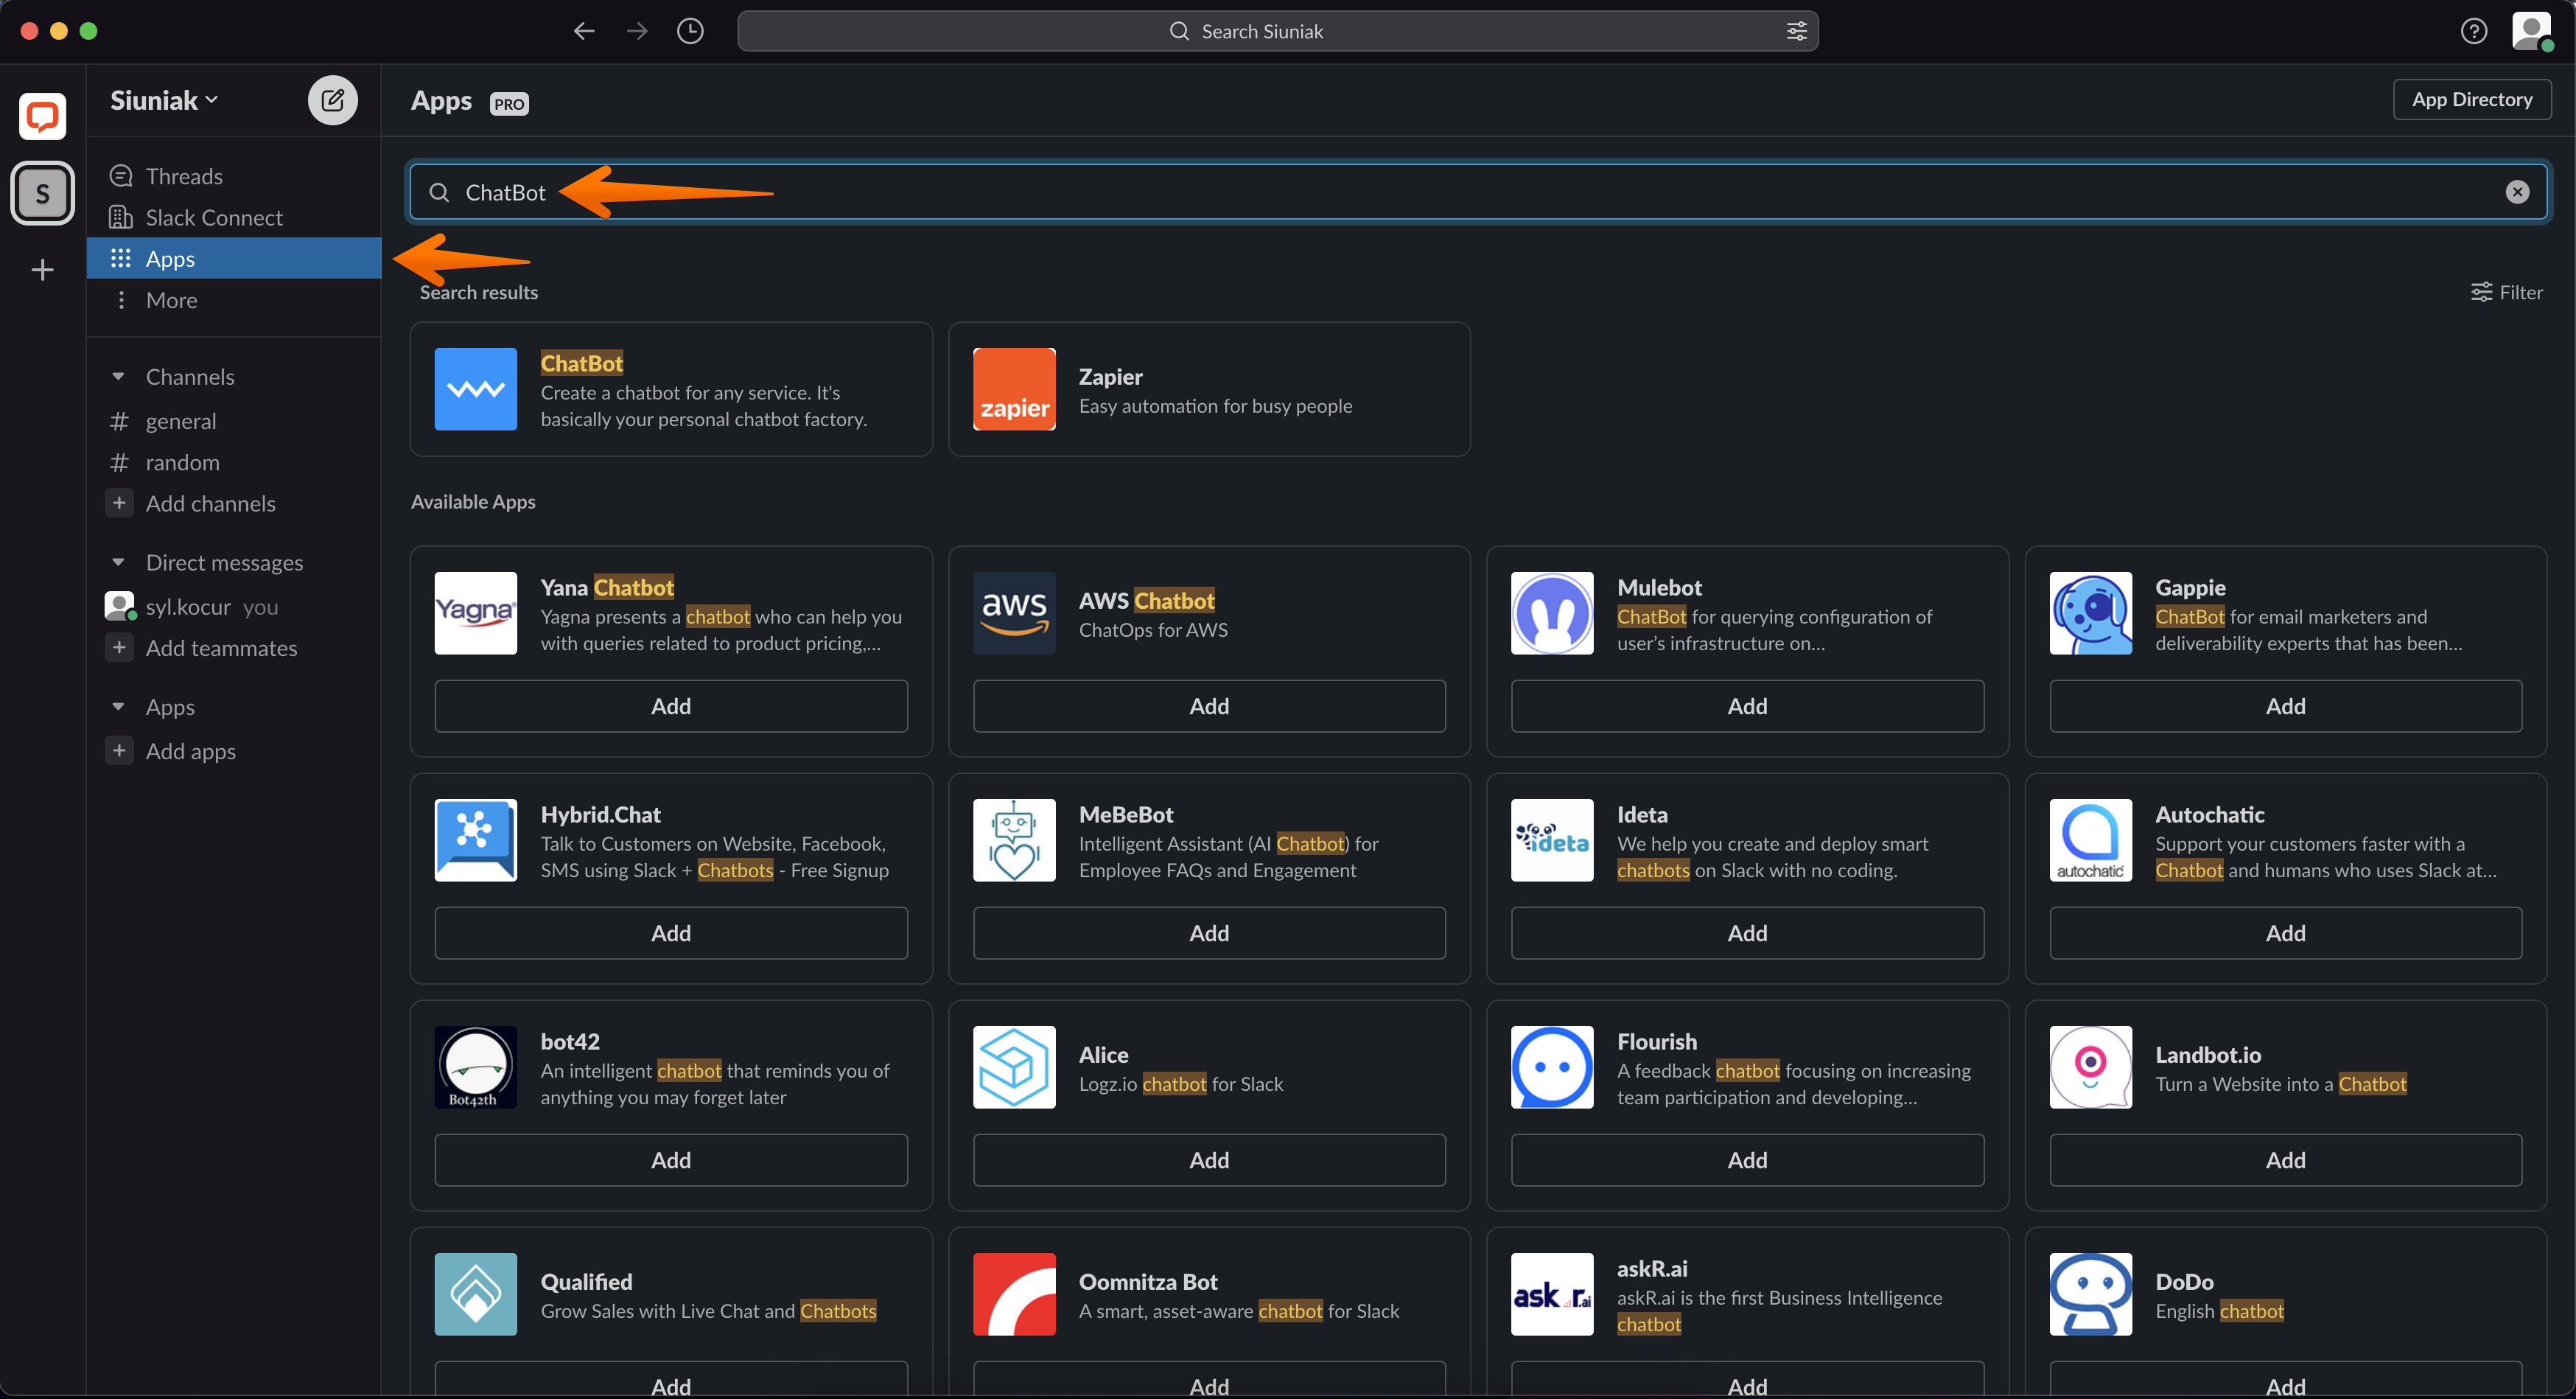2576x1399 pixels.
Task: Click the Alice cube logo
Action: click(1014, 1067)
